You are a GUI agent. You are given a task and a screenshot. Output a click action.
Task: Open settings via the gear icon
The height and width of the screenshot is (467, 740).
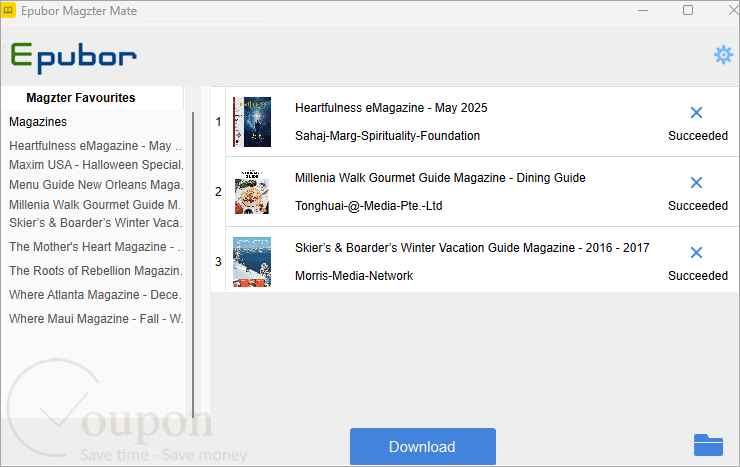click(x=723, y=55)
